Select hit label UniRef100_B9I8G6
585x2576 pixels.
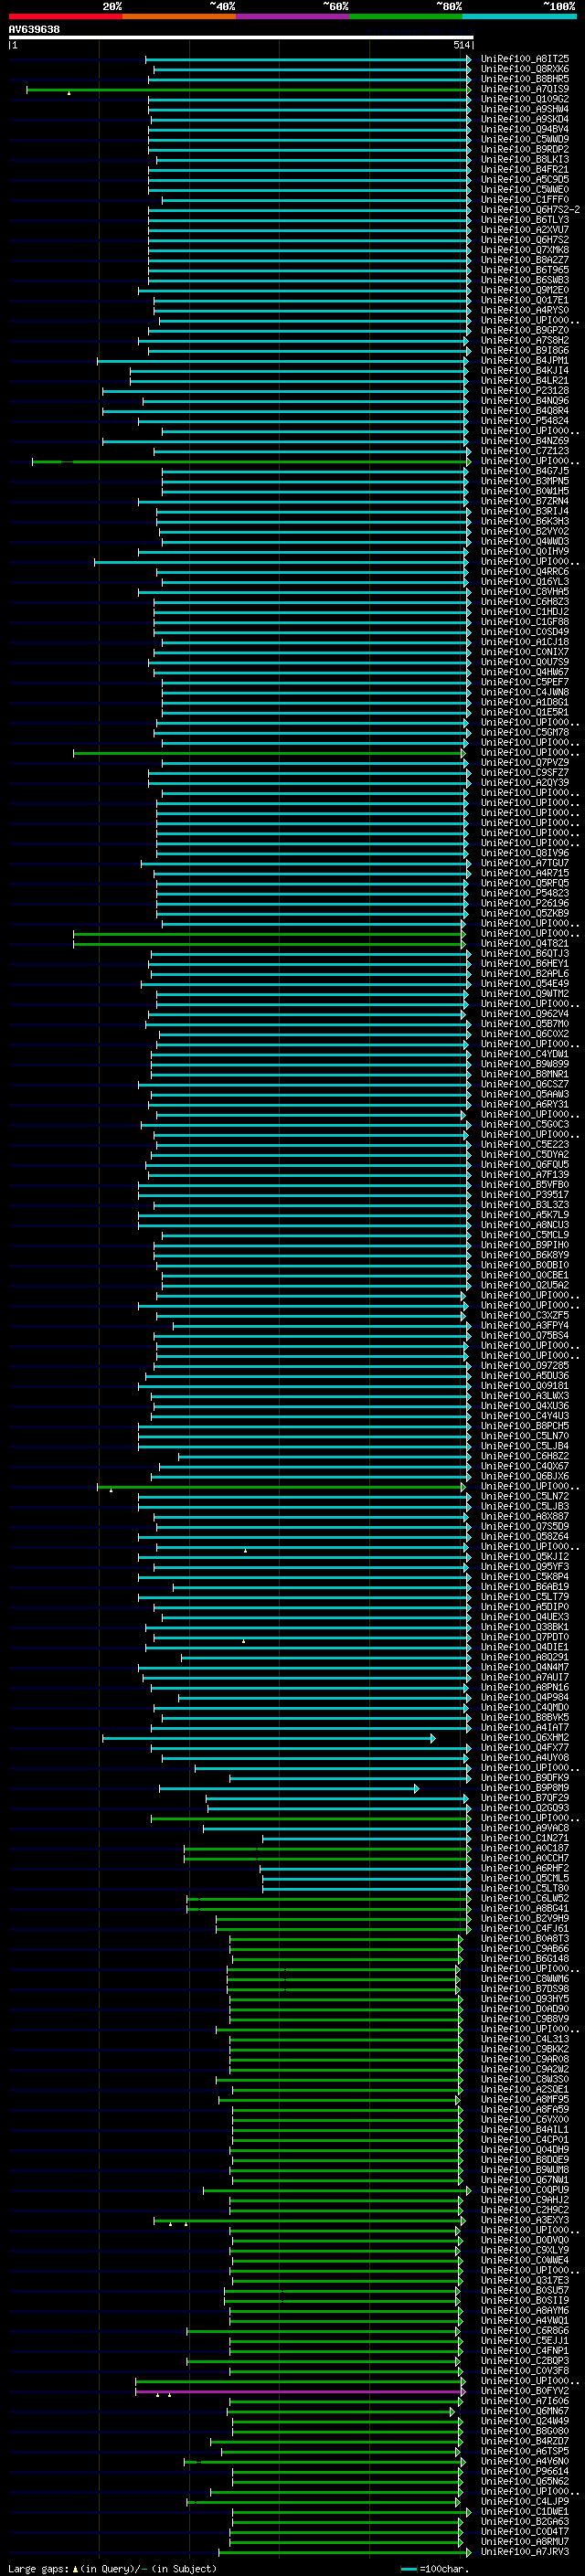point(524,350)
